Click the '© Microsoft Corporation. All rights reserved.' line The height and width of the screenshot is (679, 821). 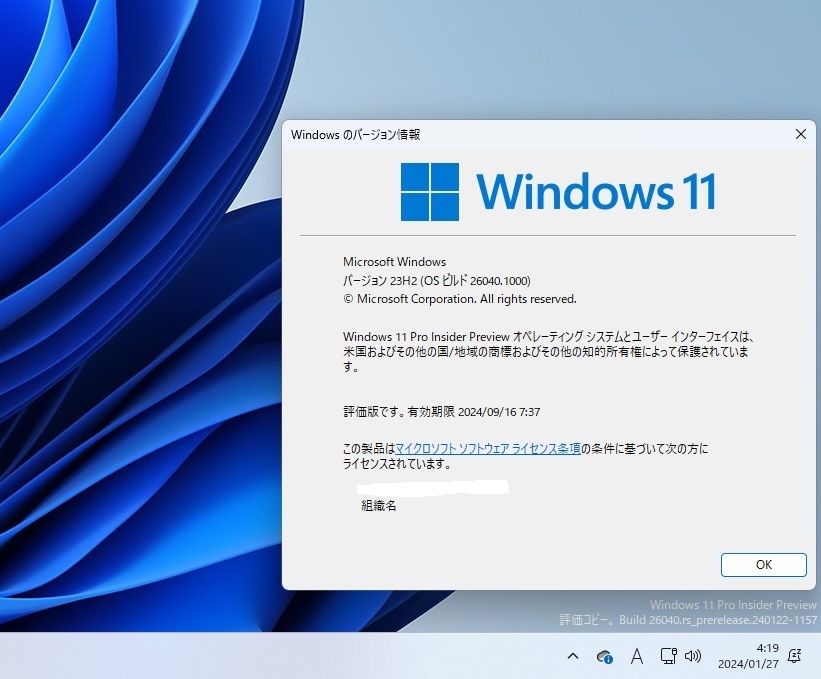coord(460,299)
